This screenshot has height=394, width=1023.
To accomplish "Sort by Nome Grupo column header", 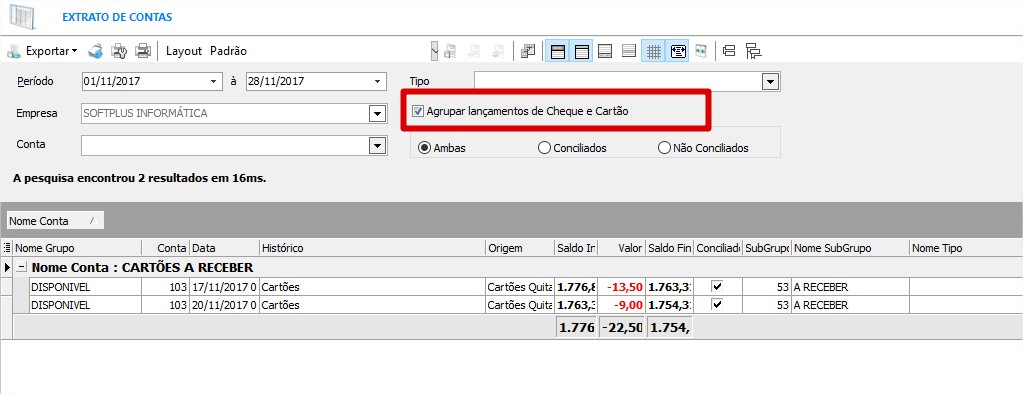I will 77,248.
